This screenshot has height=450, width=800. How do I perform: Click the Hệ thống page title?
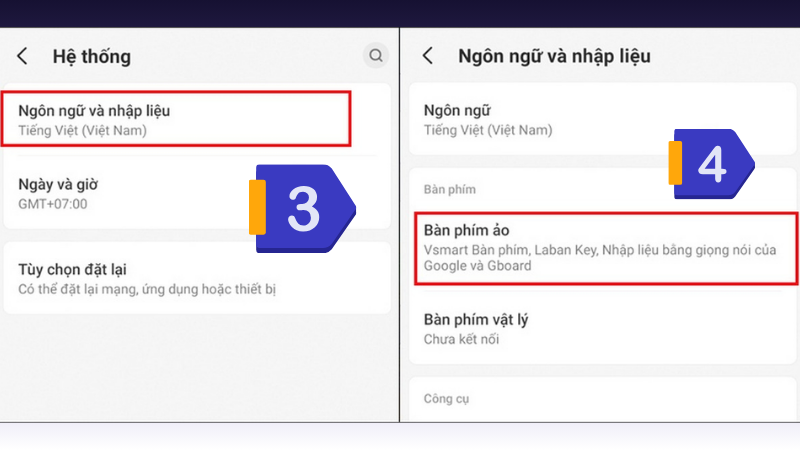[92, 56]
